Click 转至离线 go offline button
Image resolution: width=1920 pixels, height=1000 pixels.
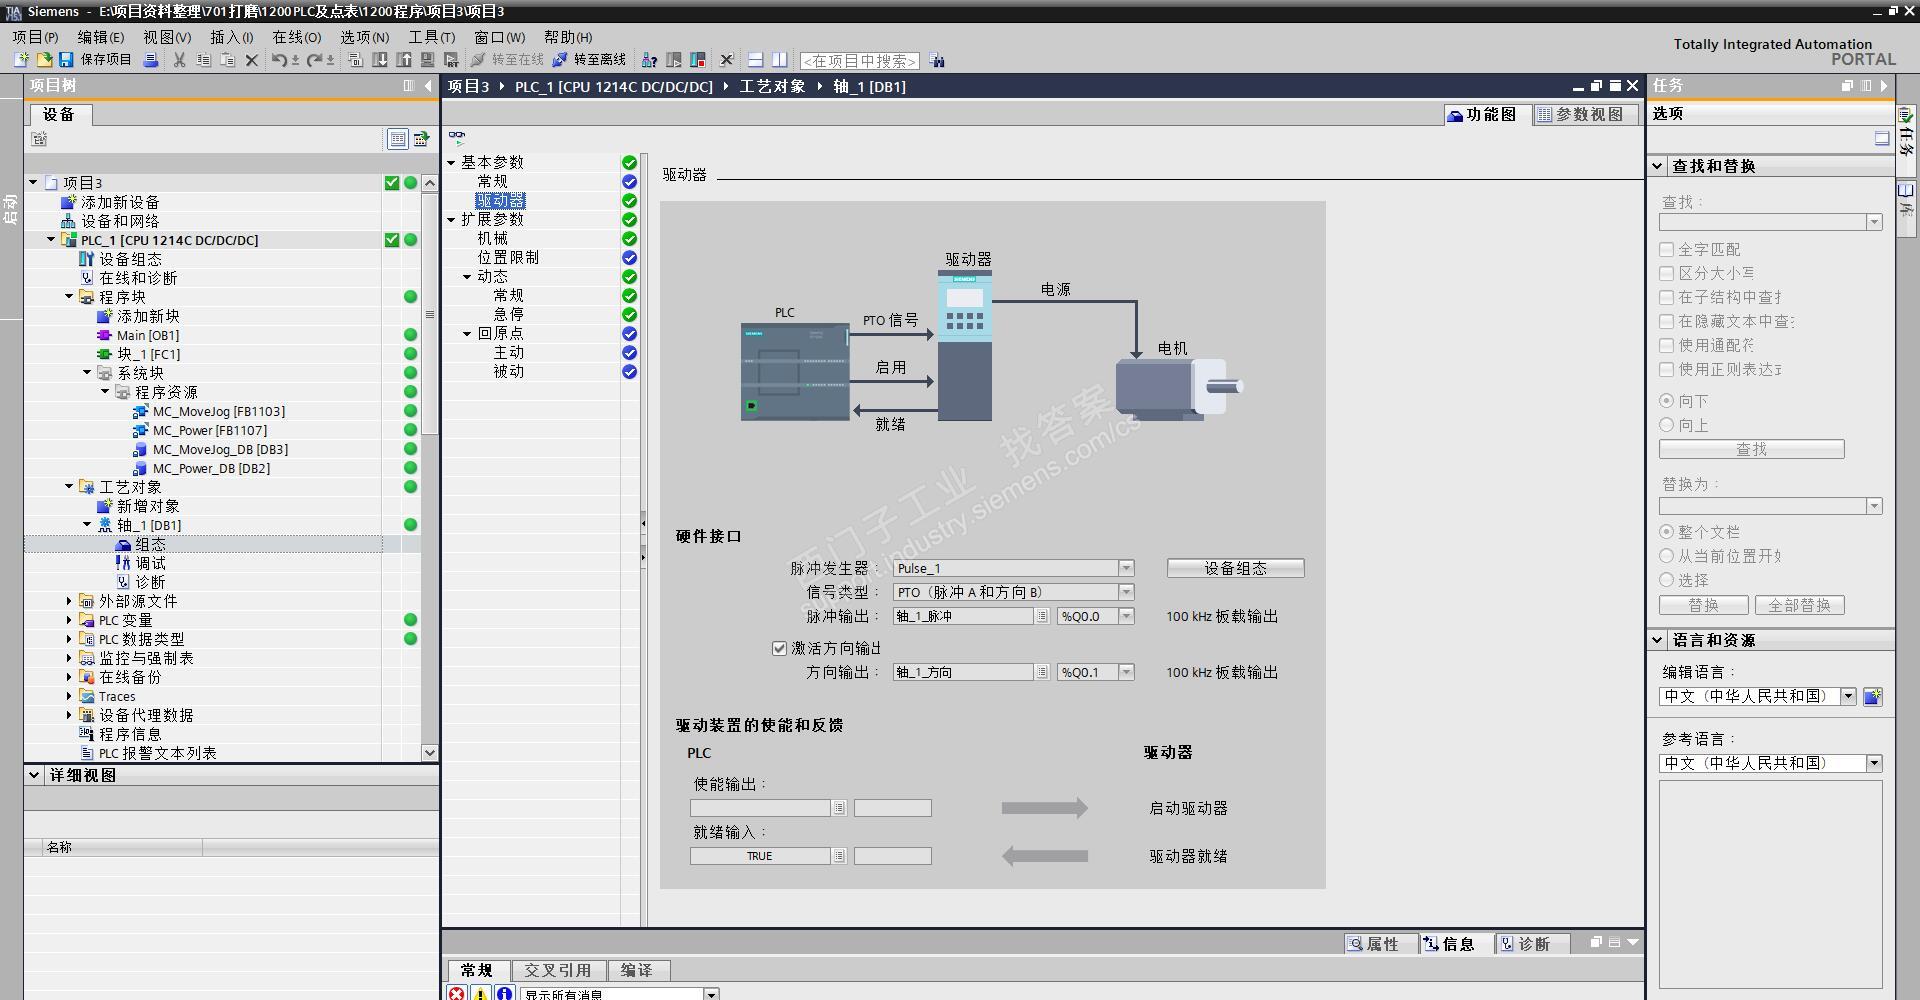click(x=589, y=60)
